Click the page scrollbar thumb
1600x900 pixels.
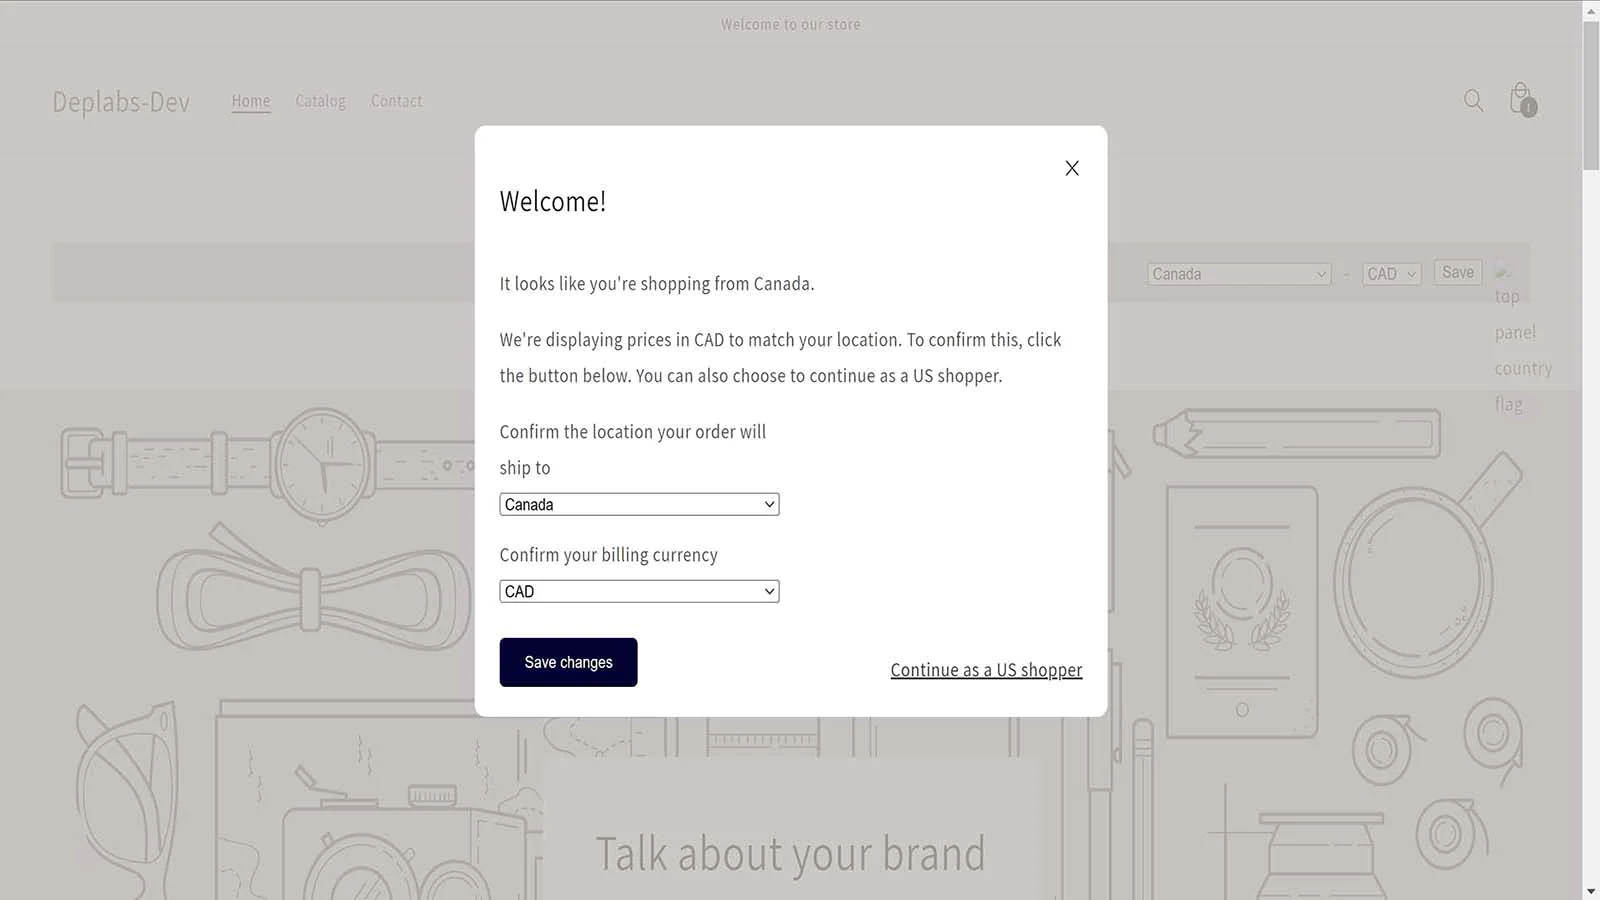point(1591,95)
